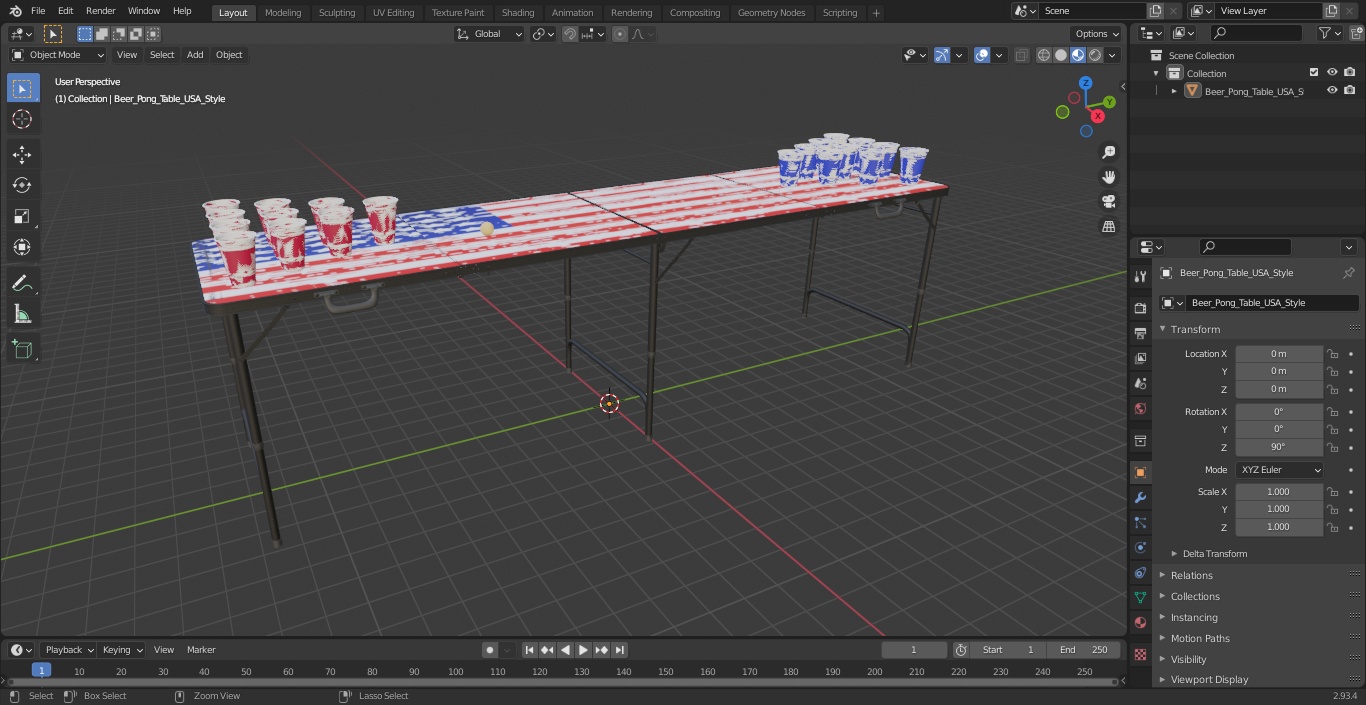Image resolution: width=1366 pixels, height=705 pixels.
Task: Choose the Select Box tool
Action: pos(22,88)
